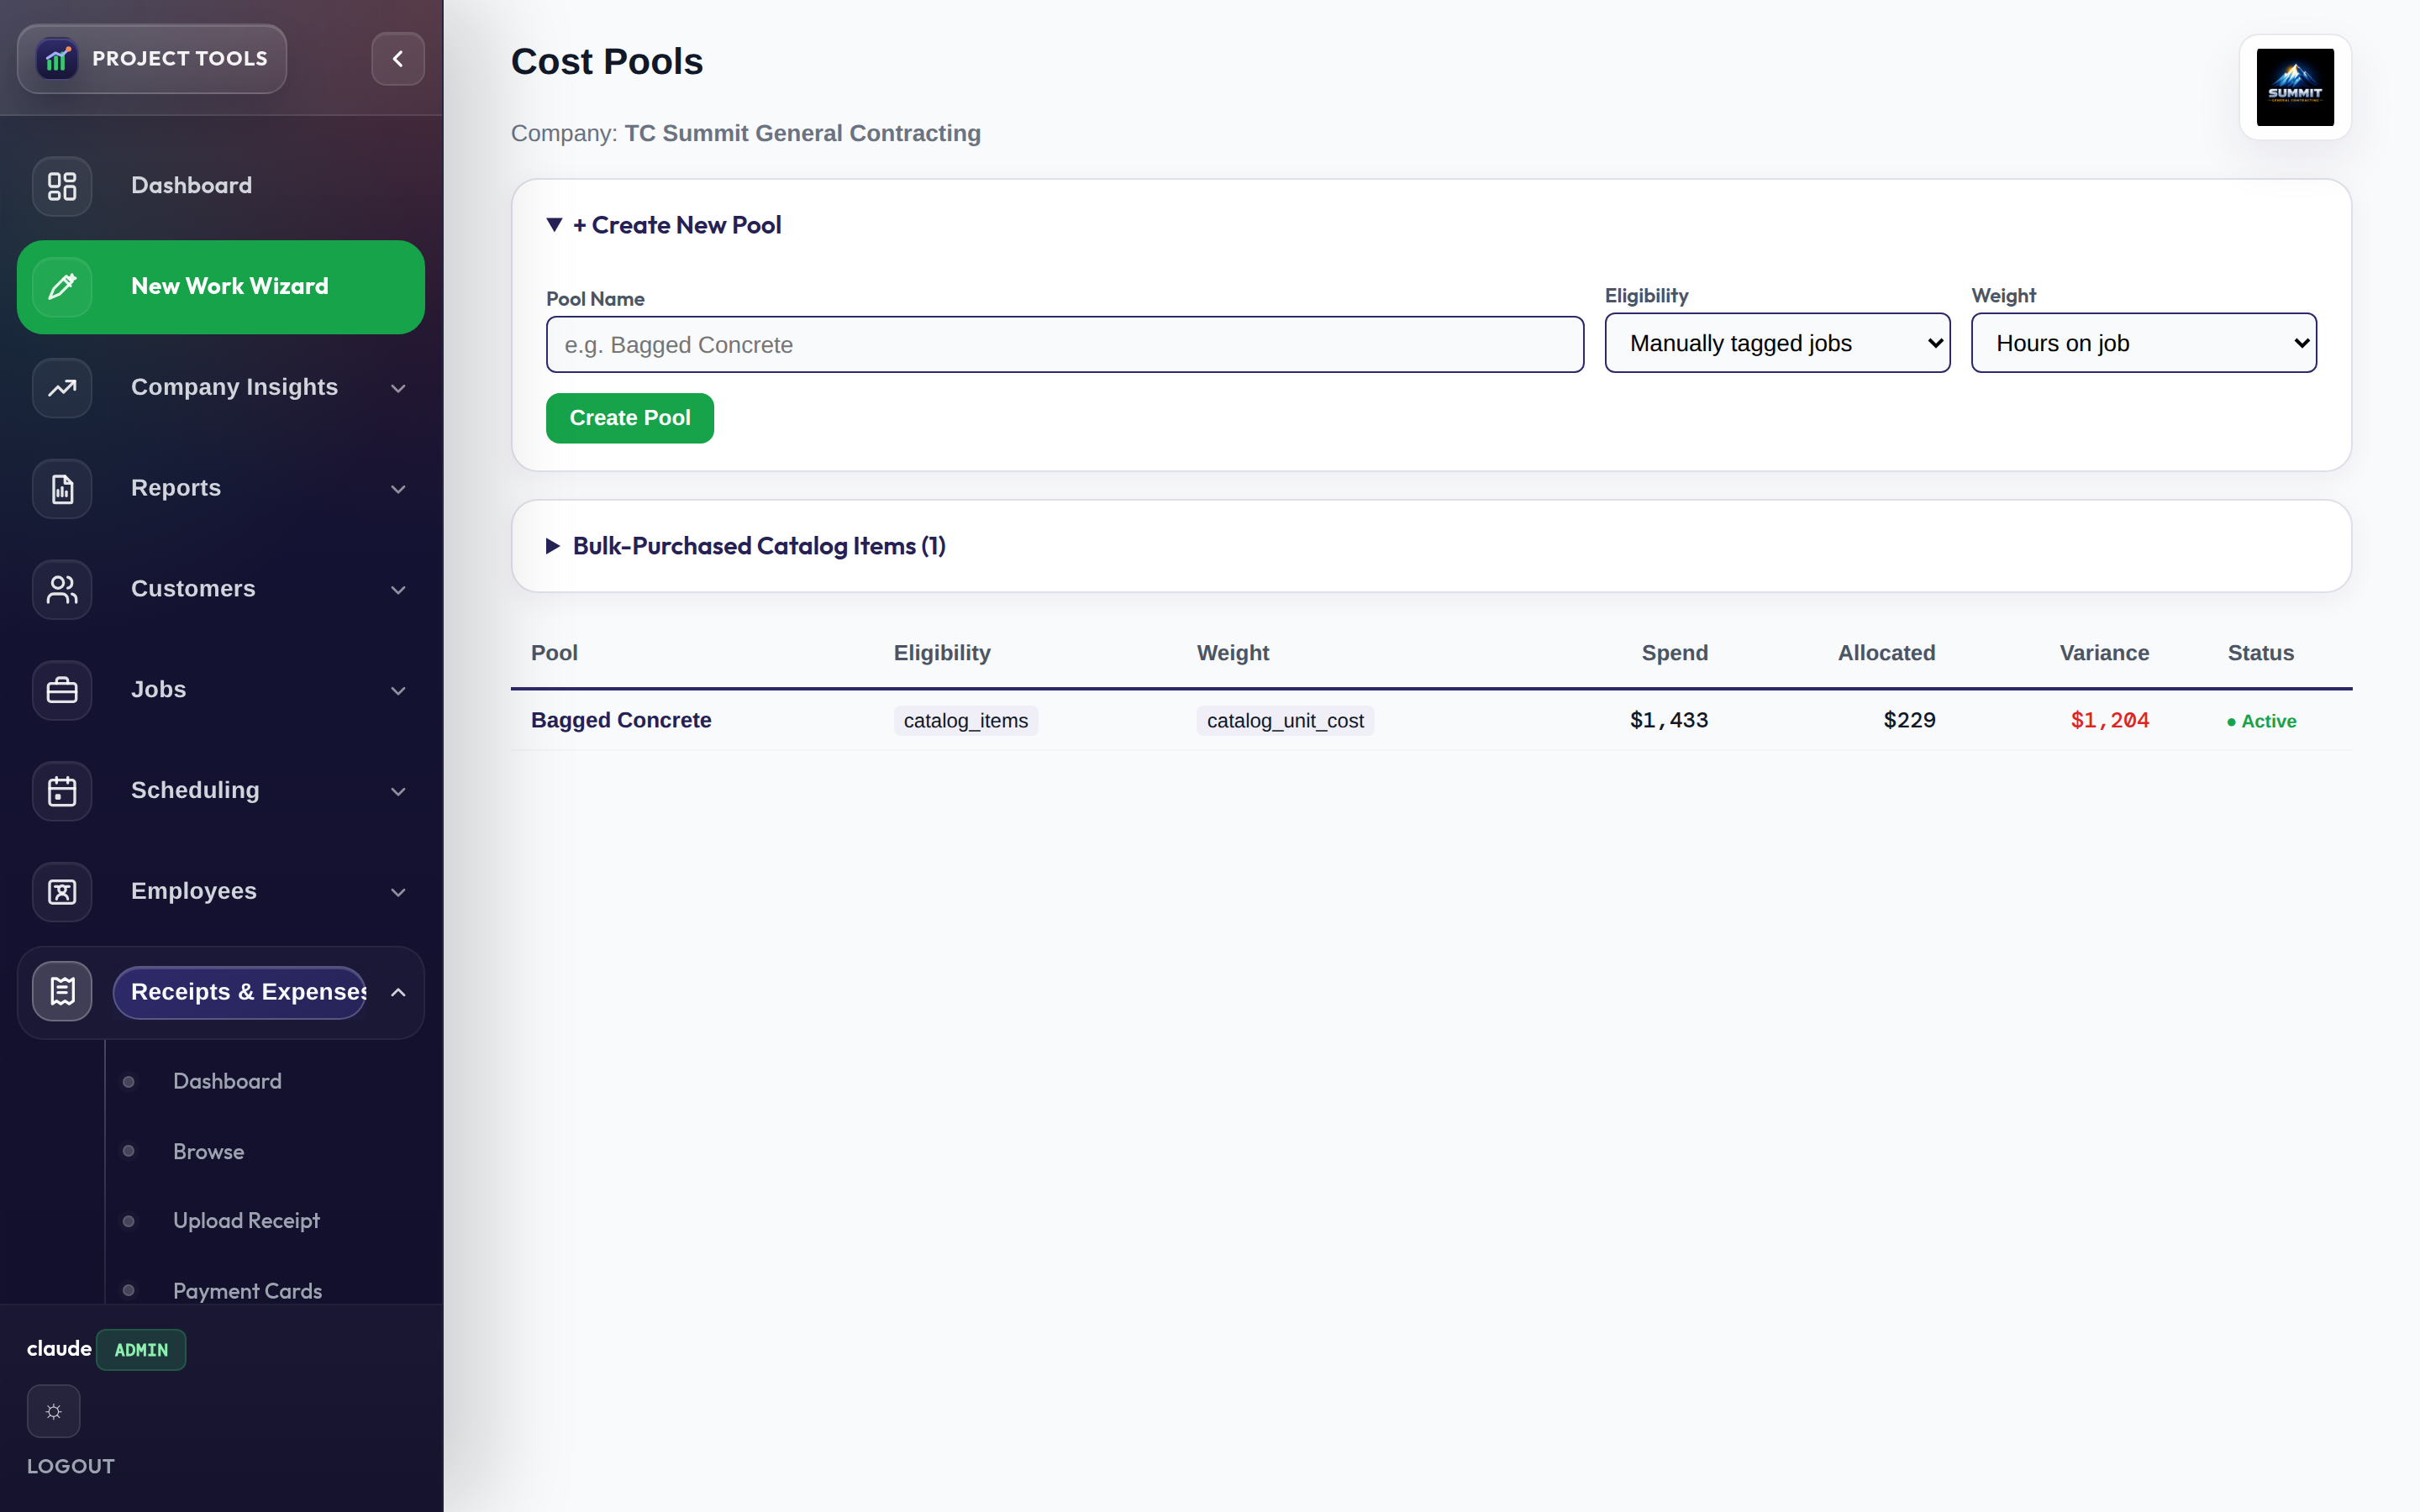The height and width of the screenshot is (1512, 2420).
Task: Click the LOGOUT link
Action: pyautogui.click(x=71, y=1466)
